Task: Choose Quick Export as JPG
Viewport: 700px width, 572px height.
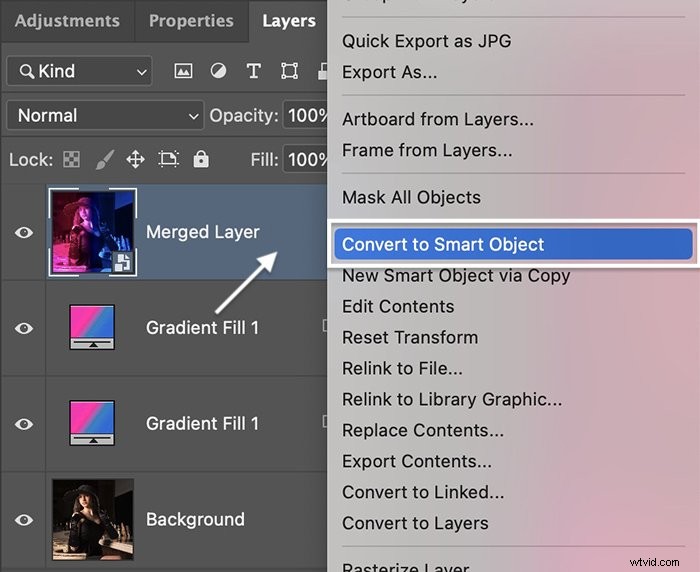Action: (427, 41)
